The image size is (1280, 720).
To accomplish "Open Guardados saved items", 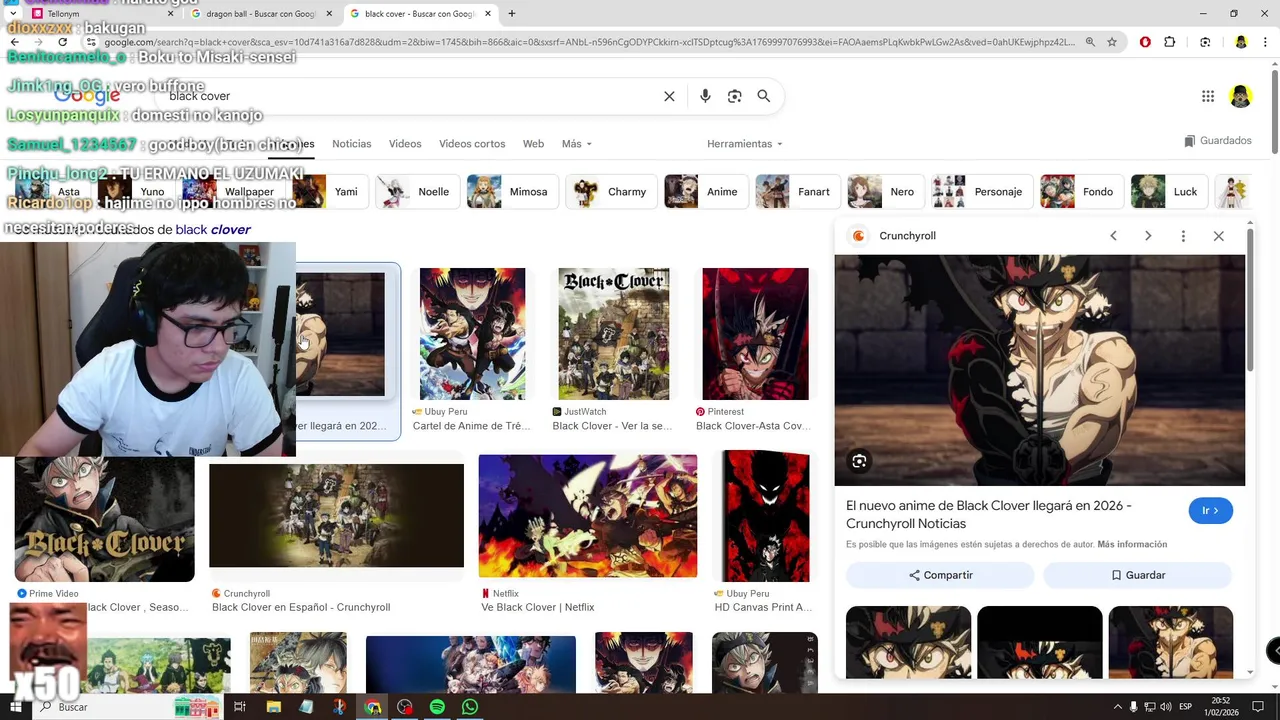I will tap(1217, 141).
